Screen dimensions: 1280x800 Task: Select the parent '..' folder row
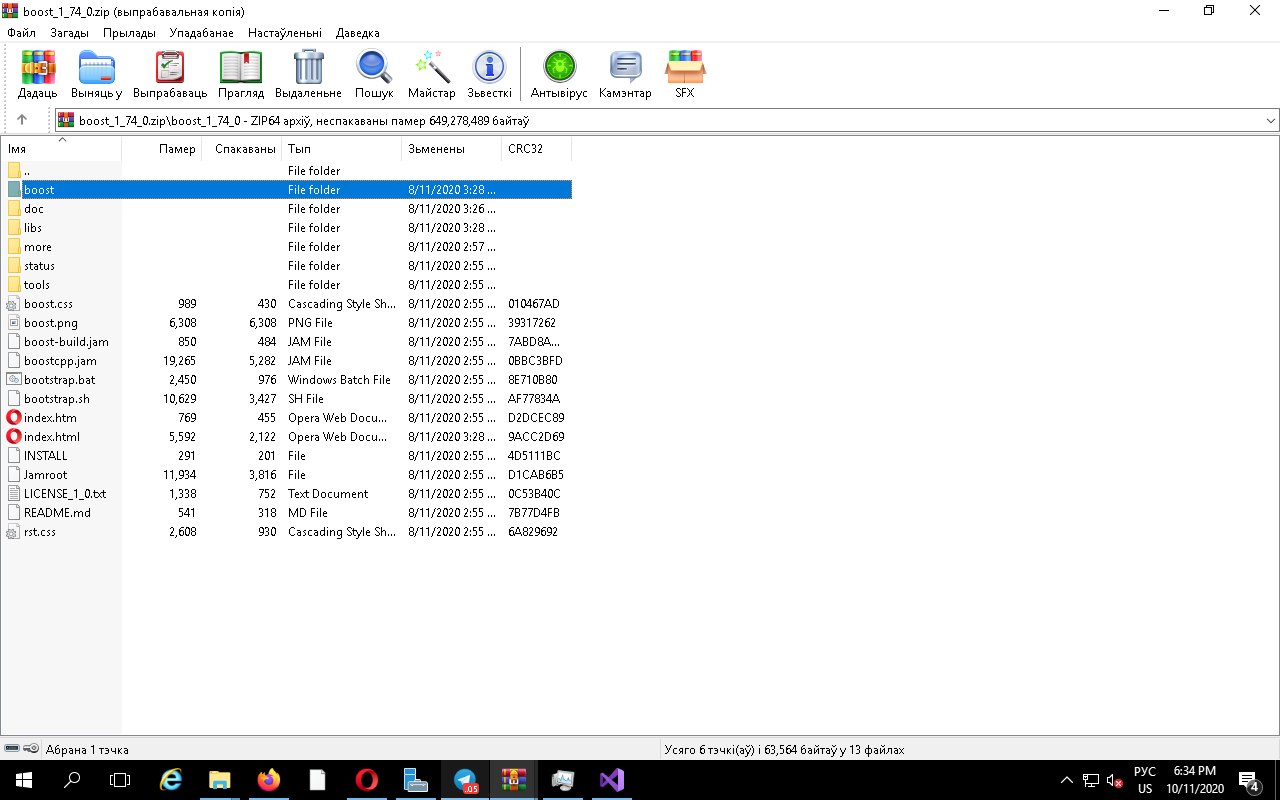[287, 171]
